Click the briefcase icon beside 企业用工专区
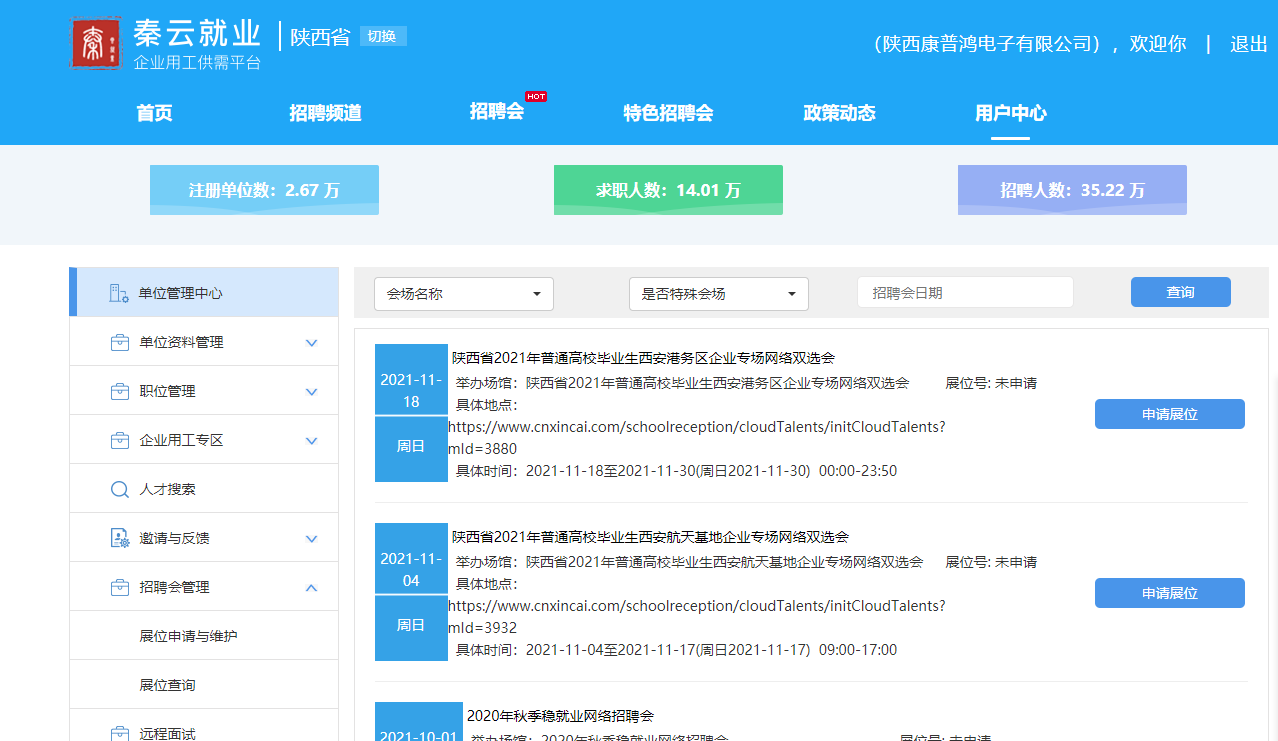 [120, 440]
